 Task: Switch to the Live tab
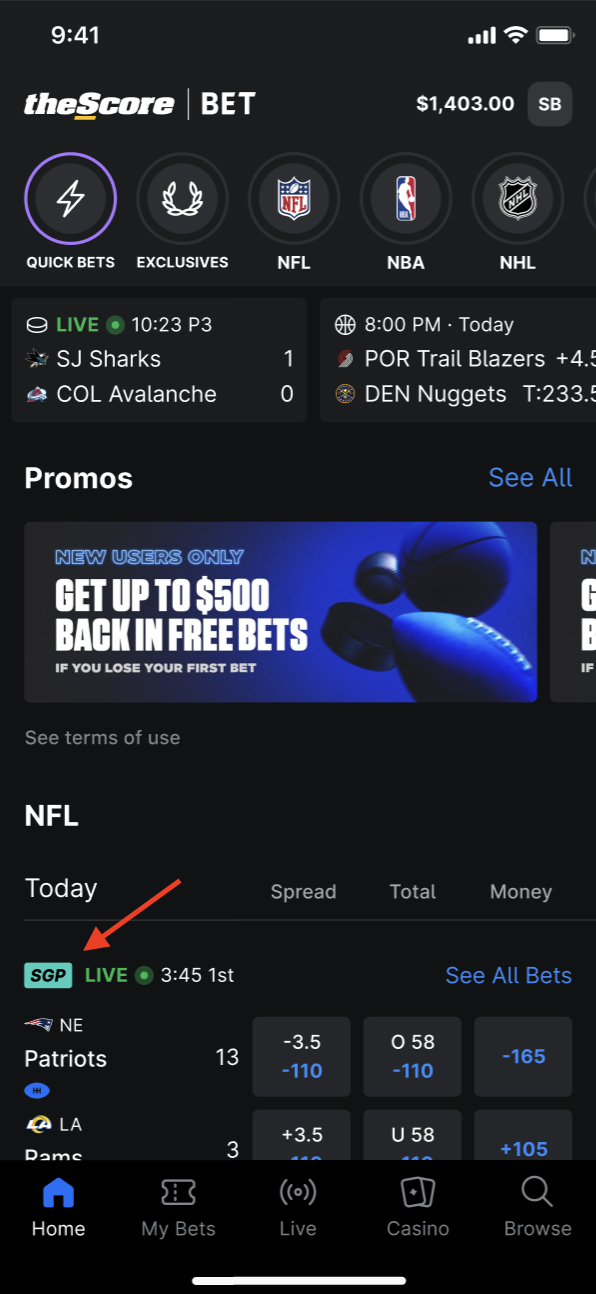tap(298, 1208)
